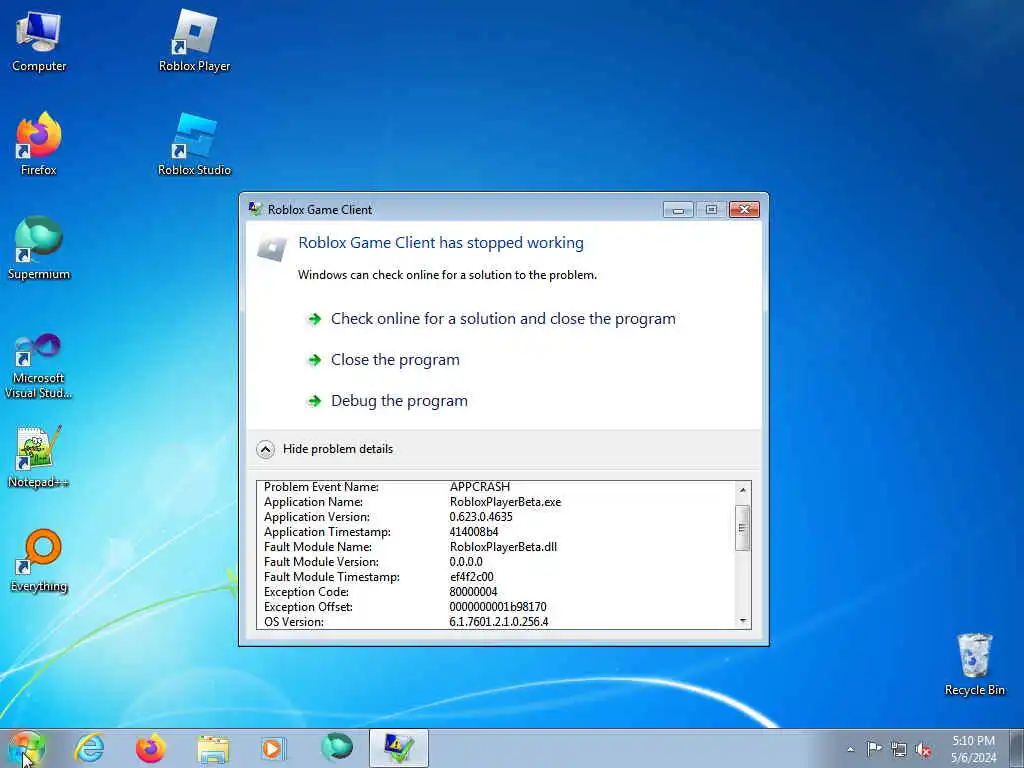Open the Action Center flag tray icon
1024x768 pixels.
[874, 749]
